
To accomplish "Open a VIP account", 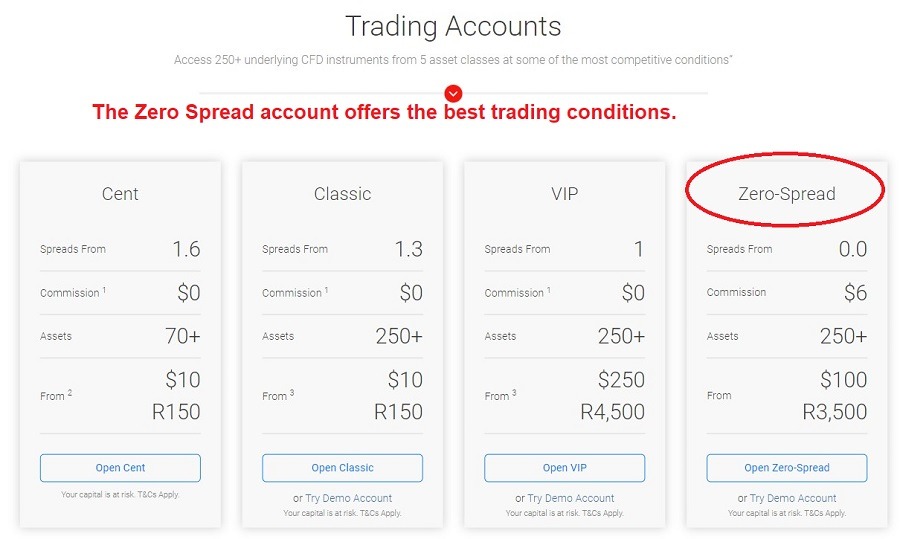I will [564, 468].
